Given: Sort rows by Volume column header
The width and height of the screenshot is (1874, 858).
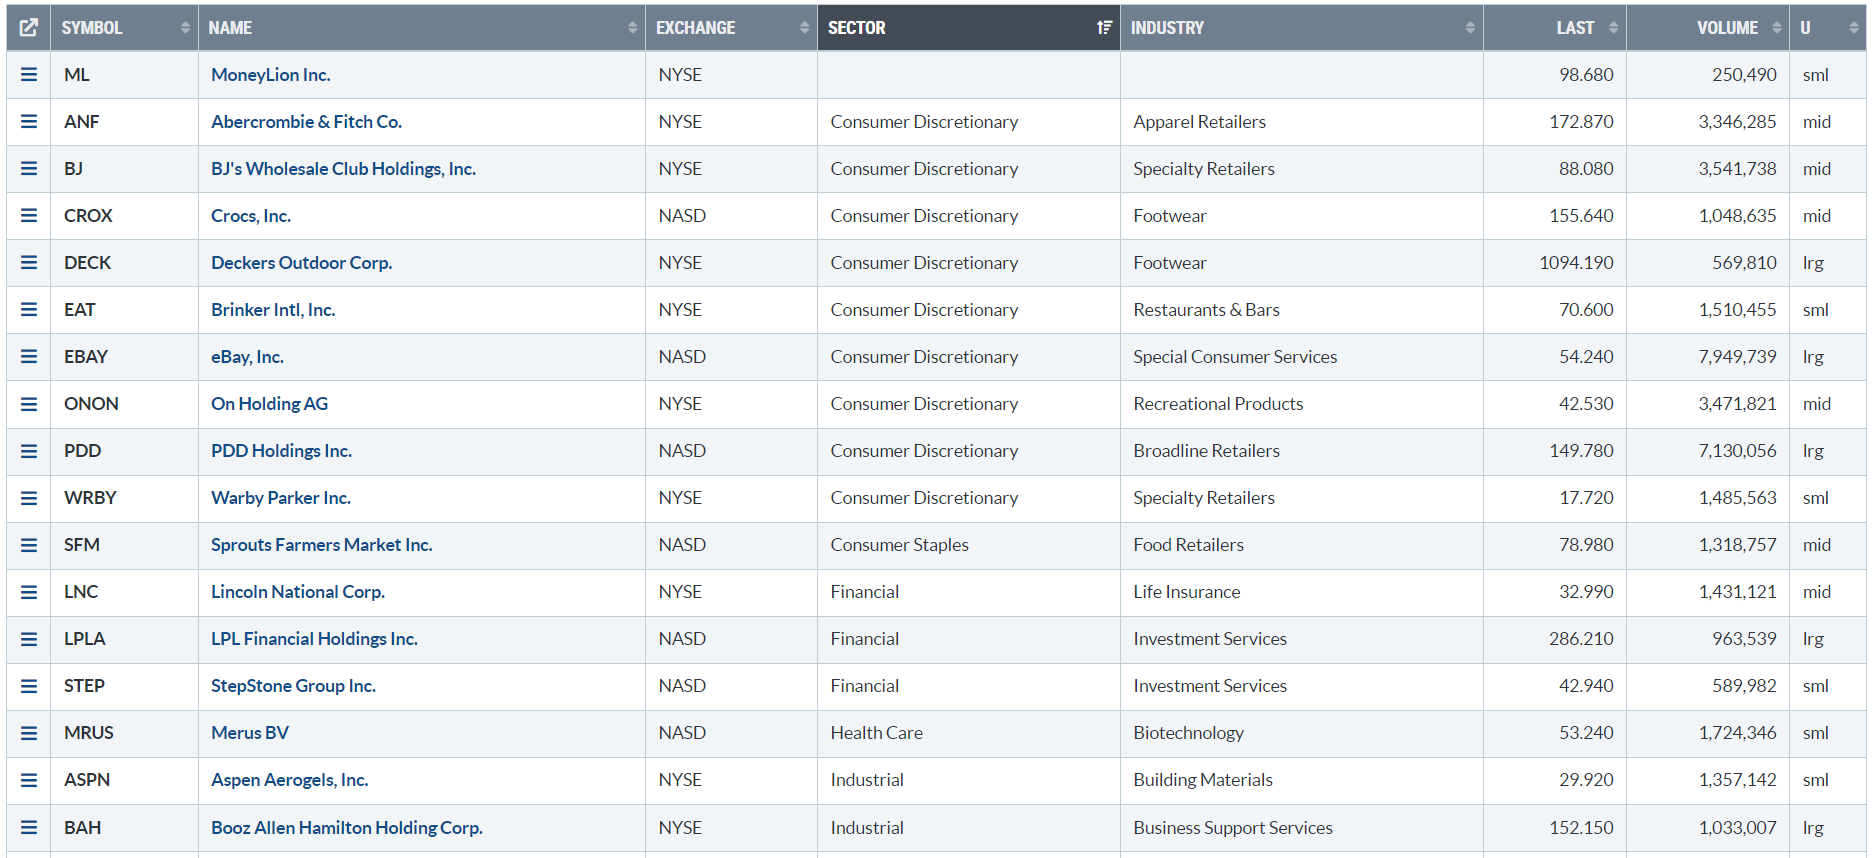Looking at the screenshot, I should pos(1727,28).
